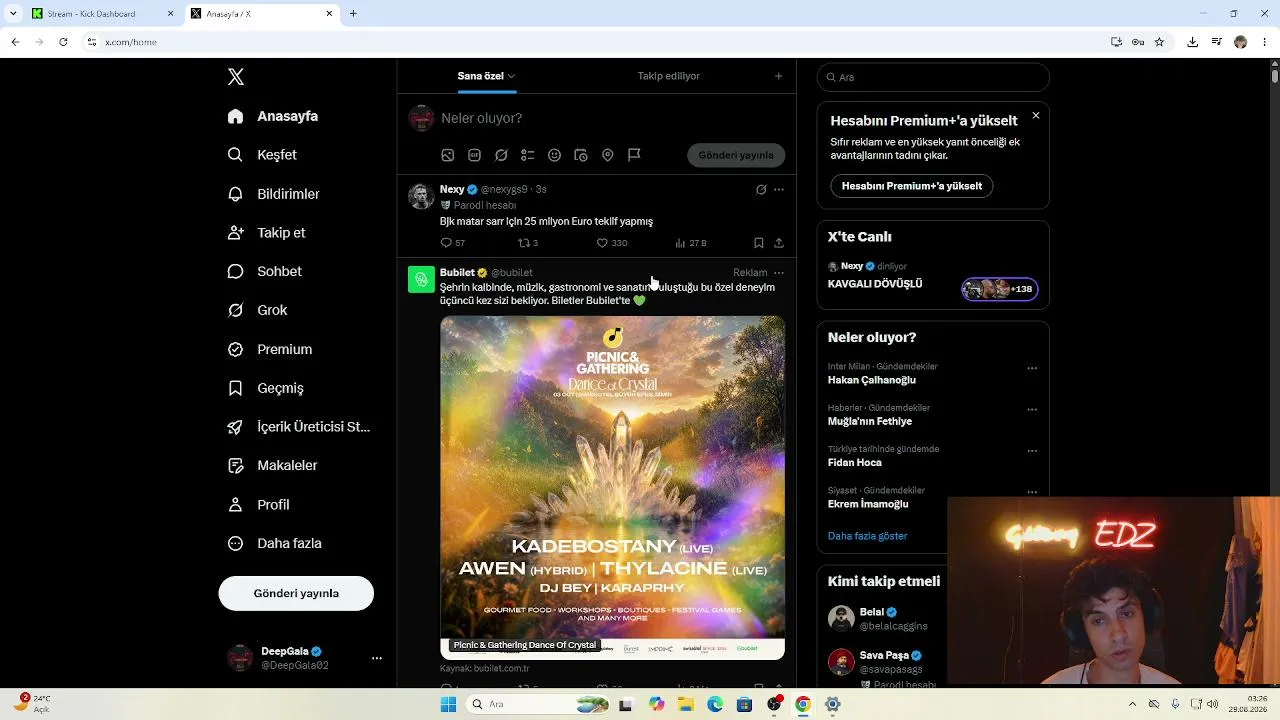
Task: Switch to the Stream - Kick Dashboard tab
Action: point(102,14)
